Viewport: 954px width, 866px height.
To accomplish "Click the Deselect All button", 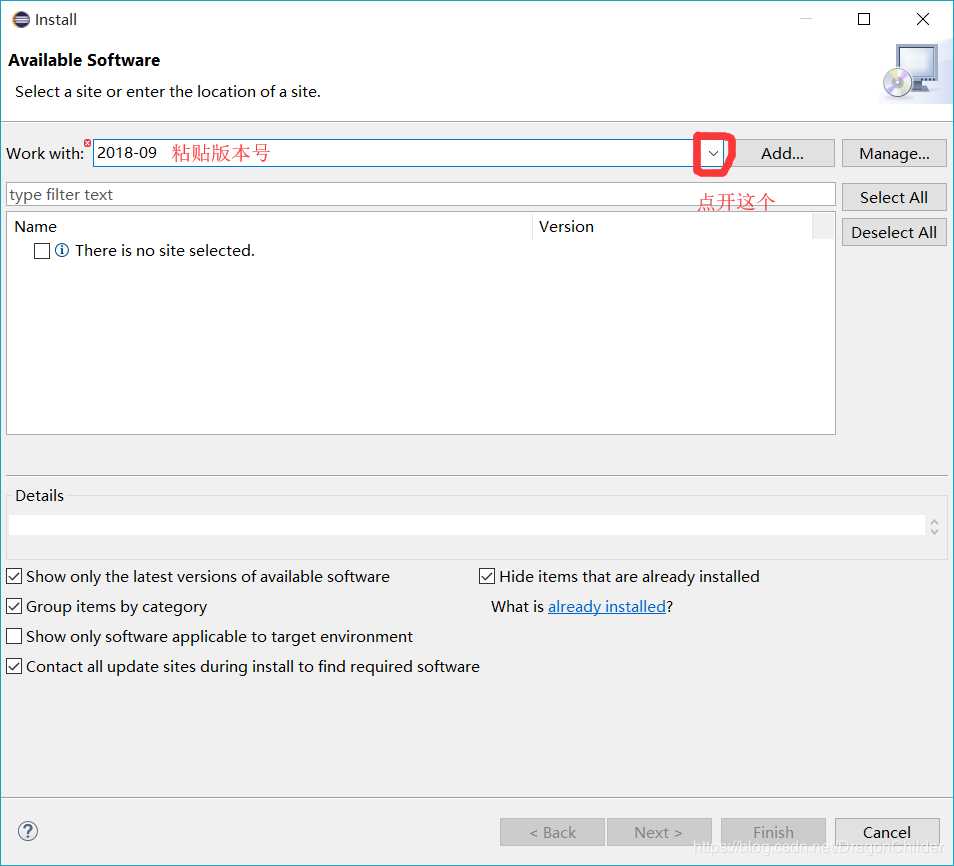I will tap(894, 232).
